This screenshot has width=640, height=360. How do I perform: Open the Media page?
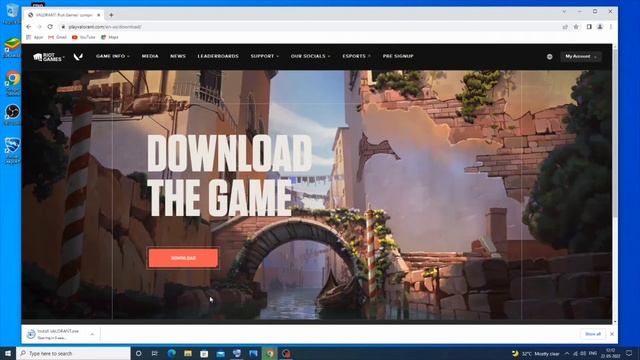point(150,56)
